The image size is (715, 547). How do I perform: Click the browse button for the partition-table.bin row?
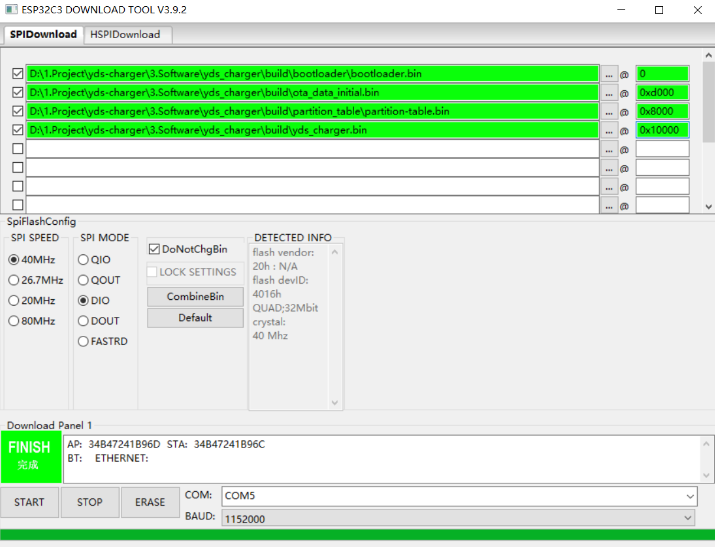[609, 111]
